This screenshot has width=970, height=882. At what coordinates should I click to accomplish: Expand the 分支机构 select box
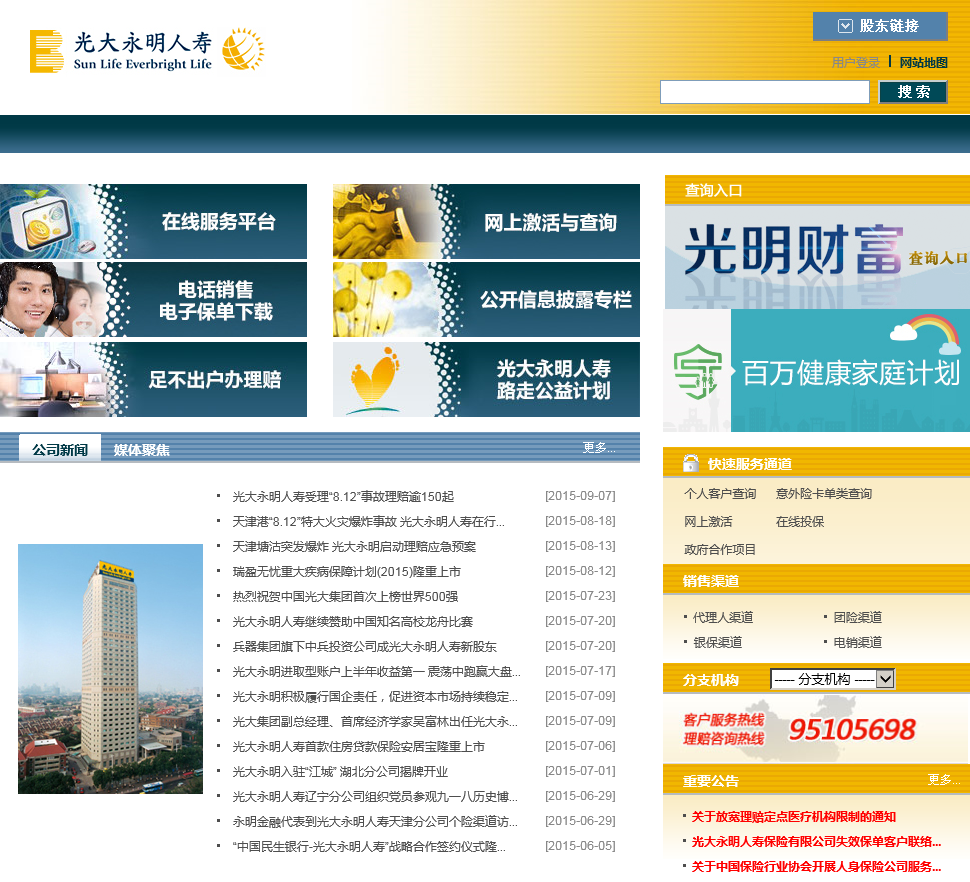click(x=832, y=679)
